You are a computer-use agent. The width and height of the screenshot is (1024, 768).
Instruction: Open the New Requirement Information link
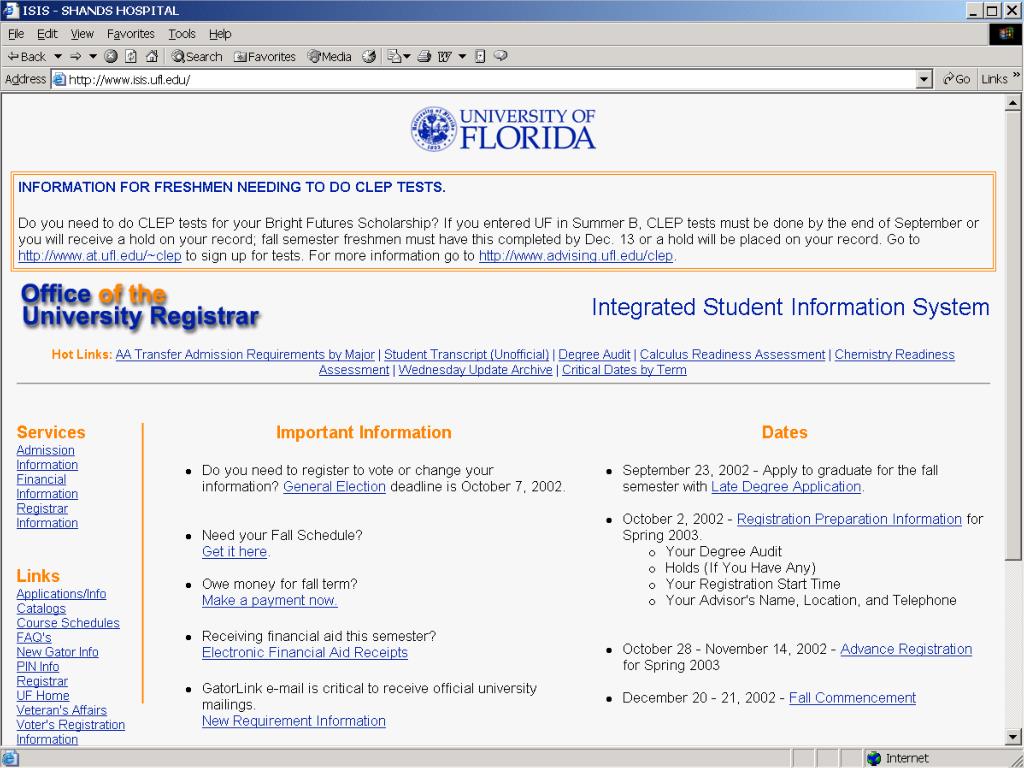coord(294,721)
